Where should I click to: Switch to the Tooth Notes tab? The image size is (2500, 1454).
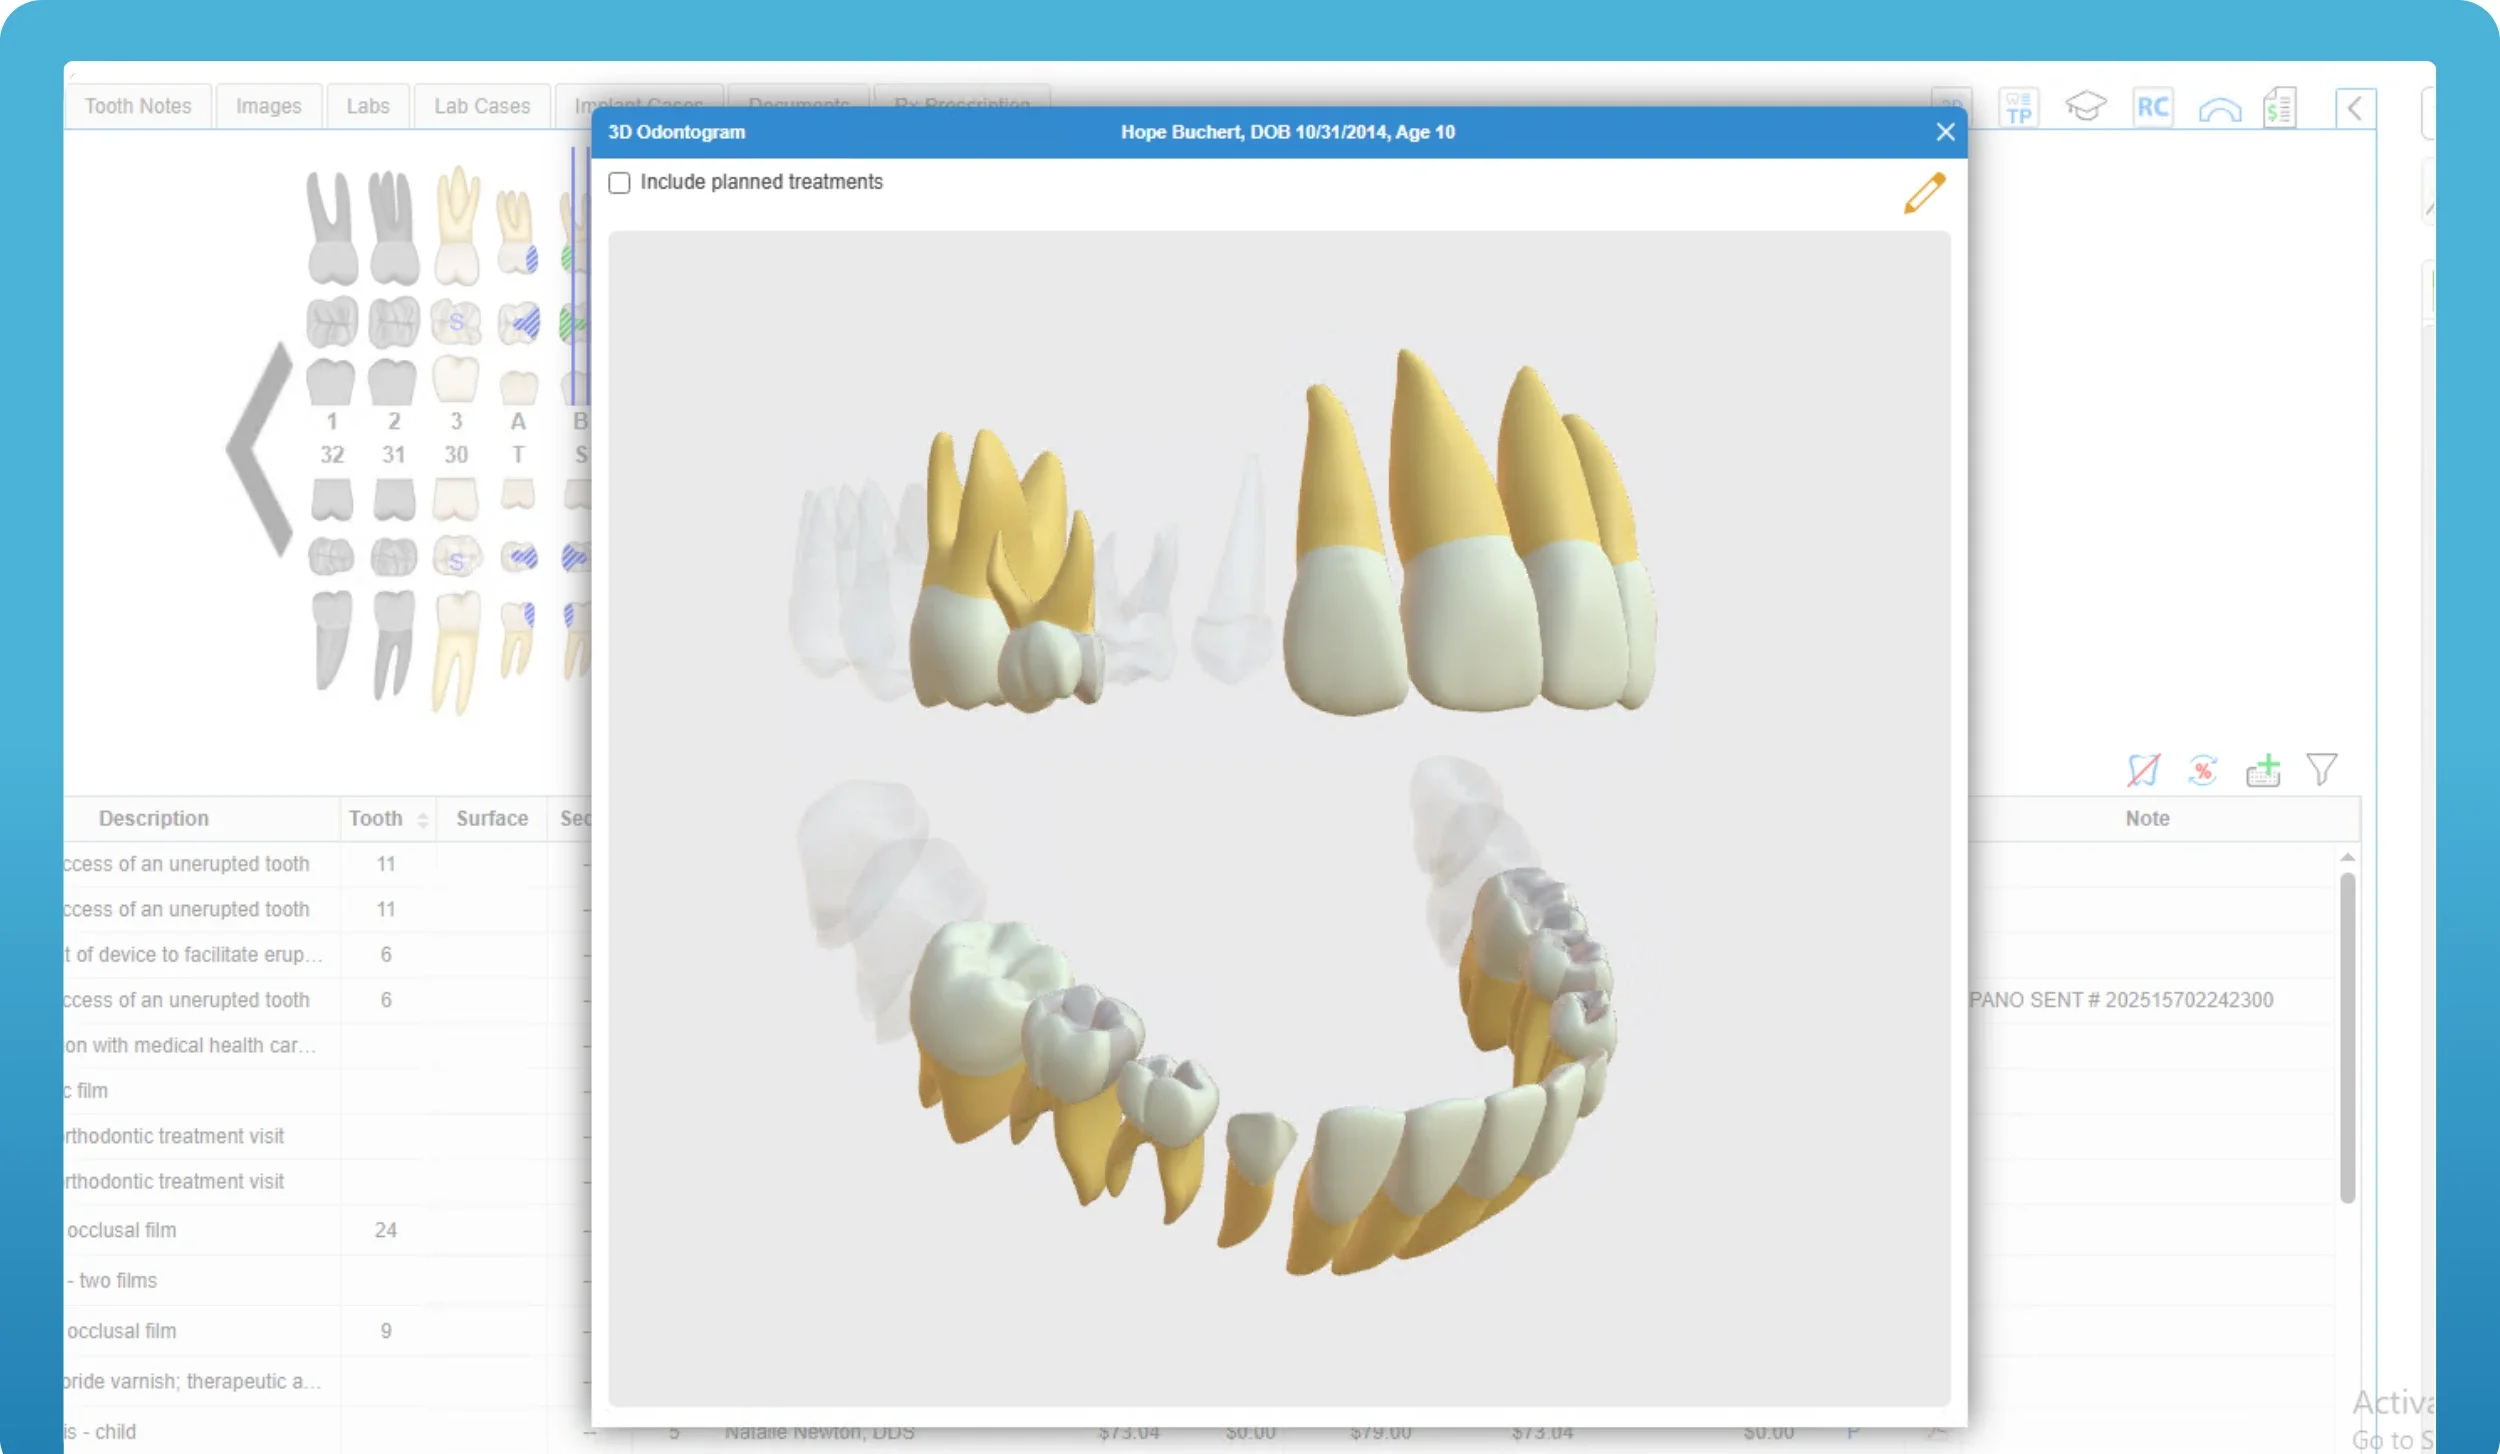[138, 106]
